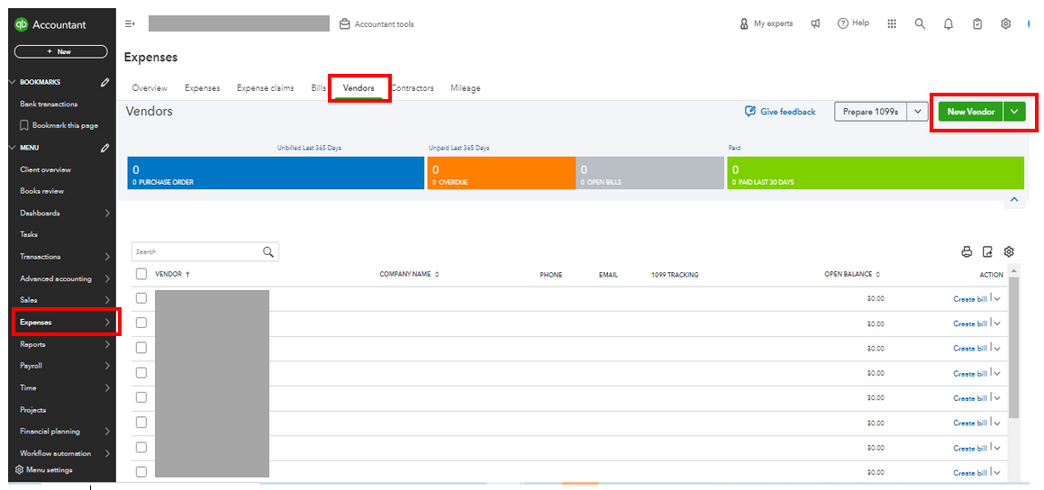Click the New Vendor button

tap(971, 112)
